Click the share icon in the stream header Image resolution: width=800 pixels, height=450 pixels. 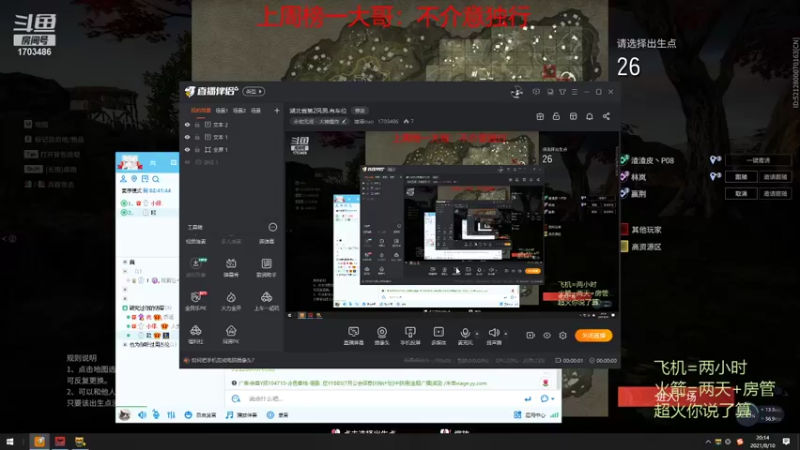pos(606,116)
